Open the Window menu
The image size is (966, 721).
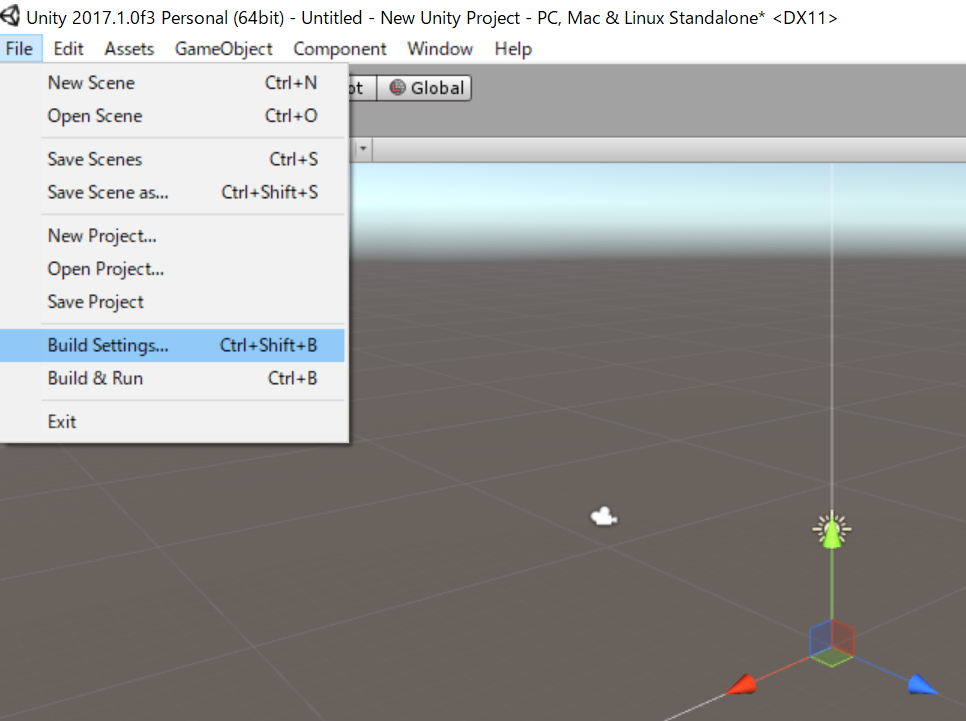(x=440, y=49)
